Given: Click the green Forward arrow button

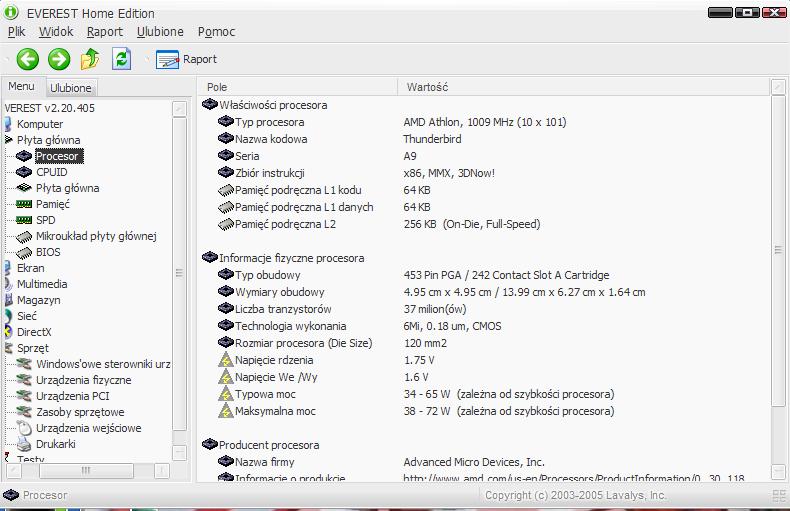Looking at the screenshot, I should [x=59, y=59].
